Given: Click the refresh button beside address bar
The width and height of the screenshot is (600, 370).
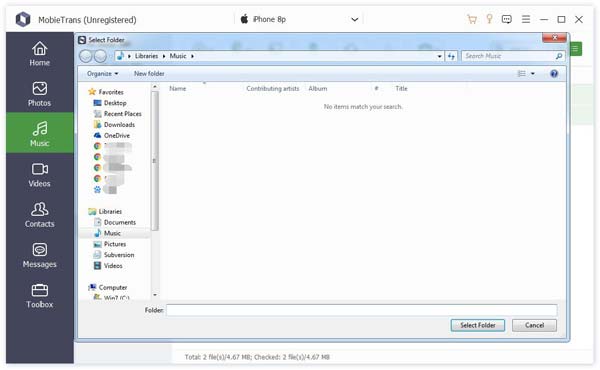Looking at the screenshot, I should point(452,56).
